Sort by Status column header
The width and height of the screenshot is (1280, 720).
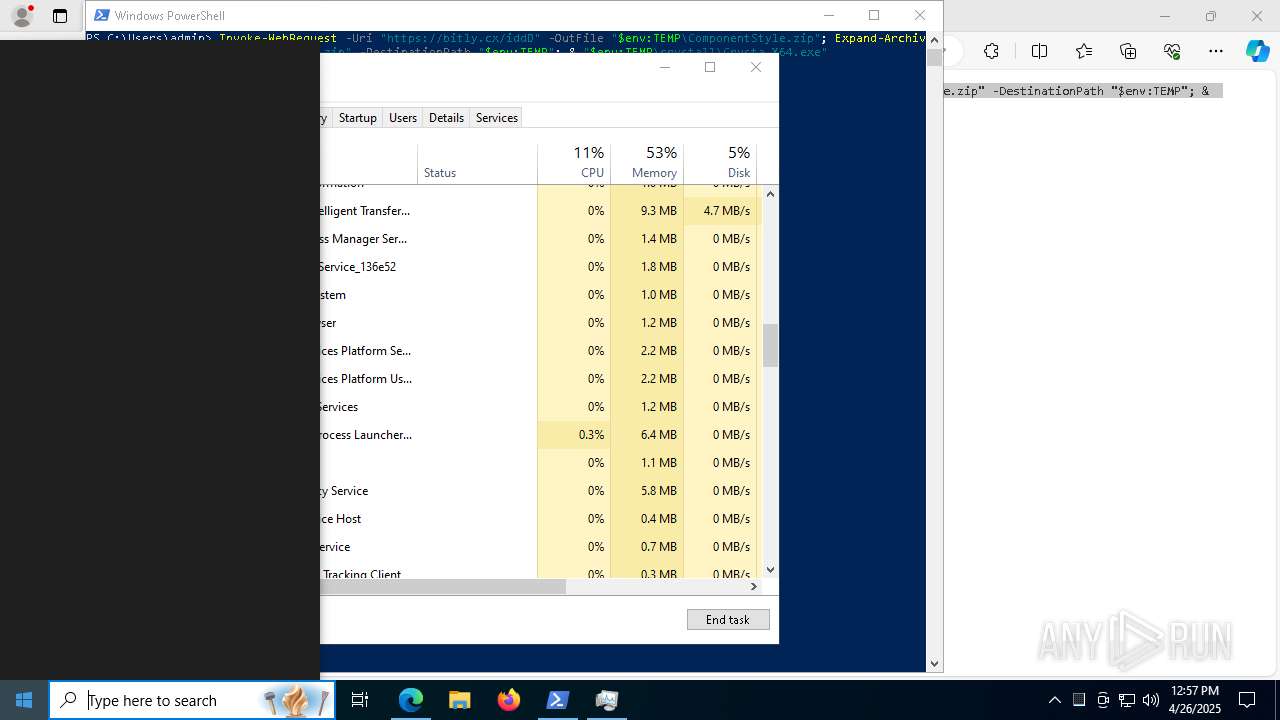tap(477, 163)
